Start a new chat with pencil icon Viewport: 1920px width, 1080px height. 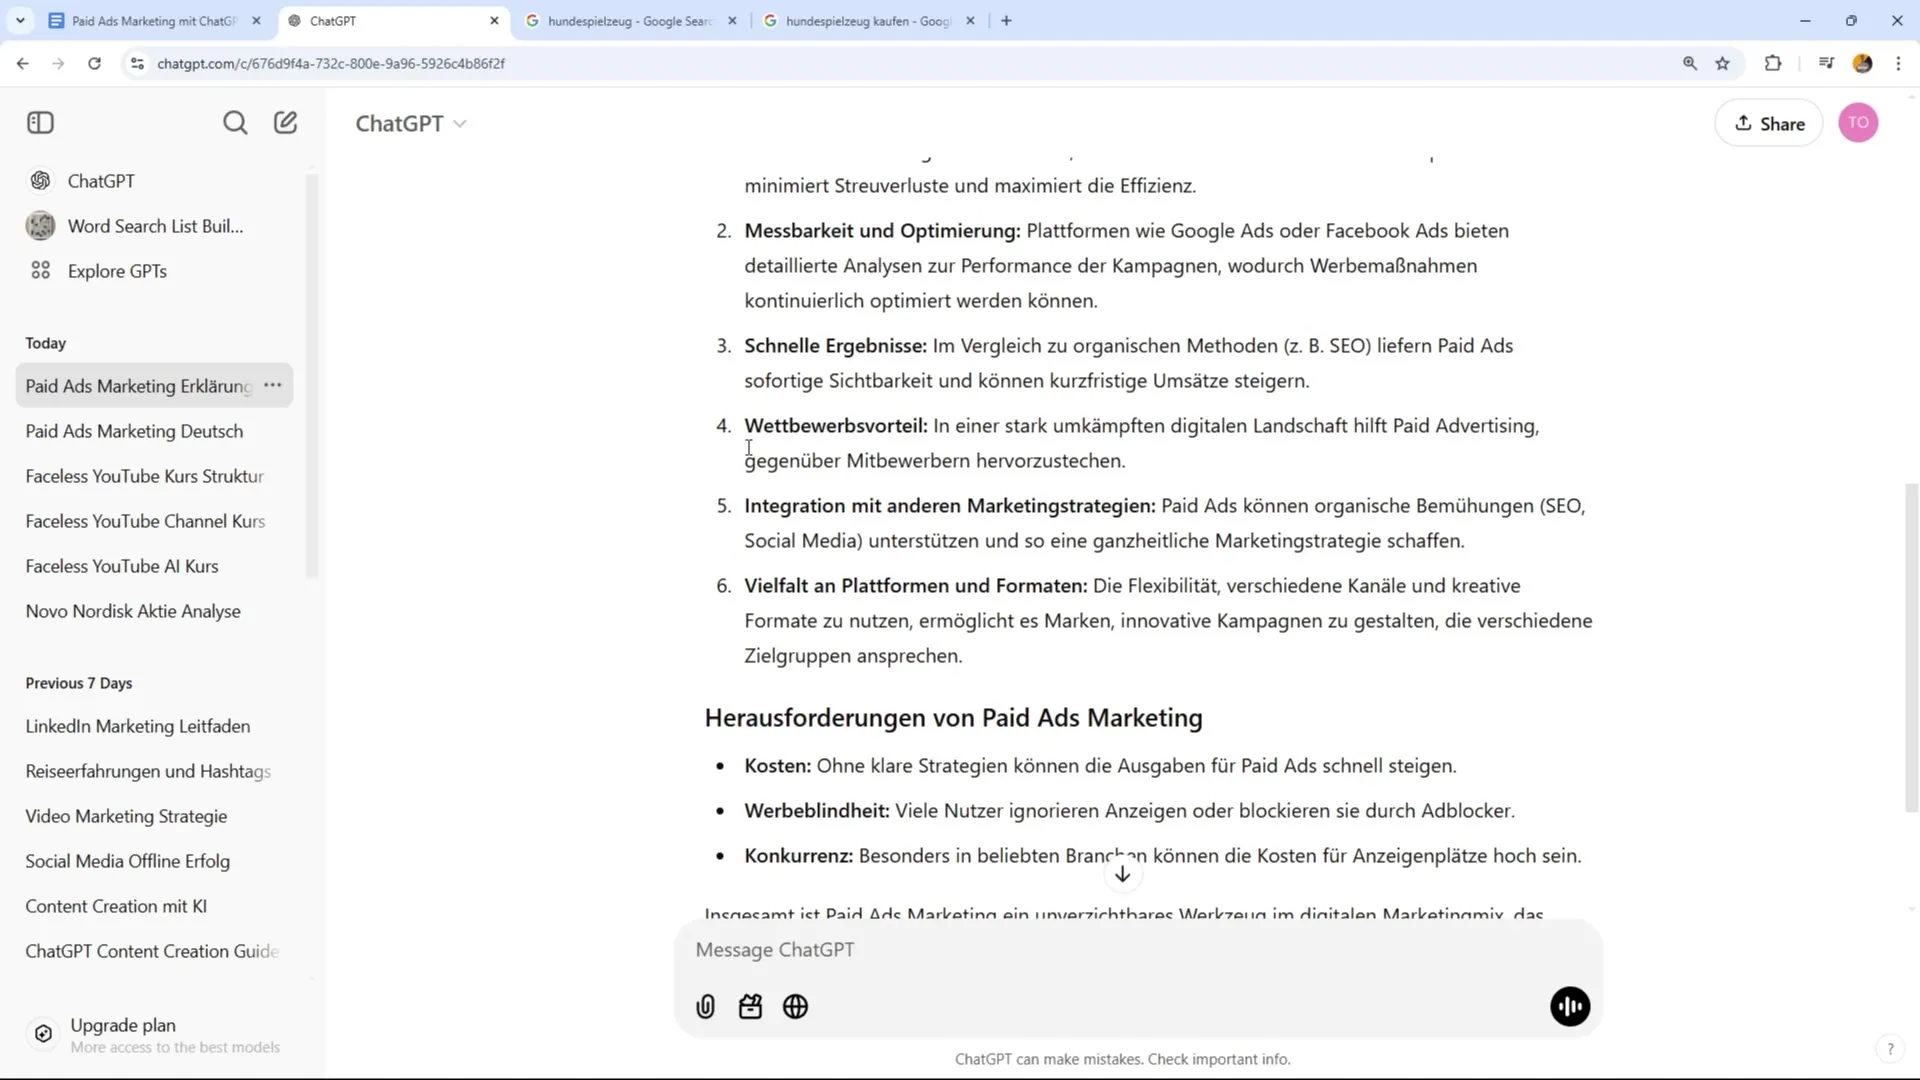(286, 123)
